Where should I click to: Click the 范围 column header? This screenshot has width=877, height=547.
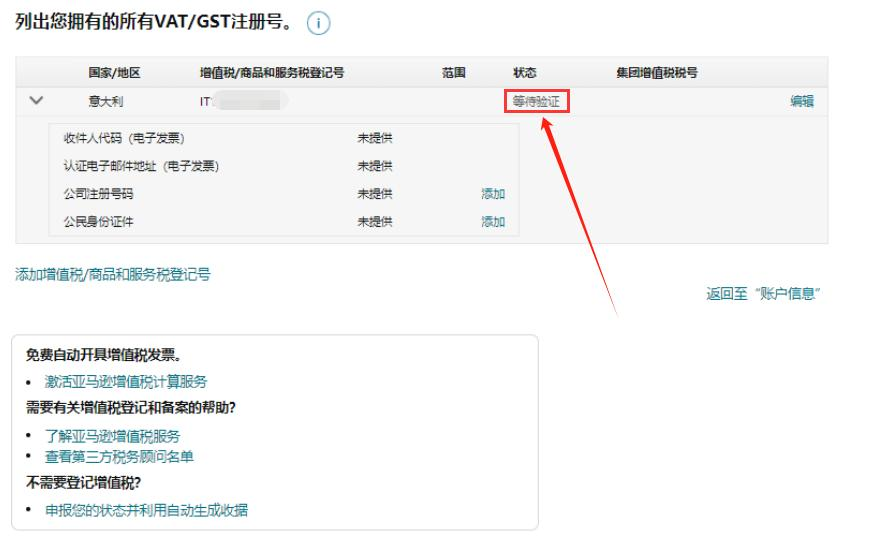(x=454, y=73)
